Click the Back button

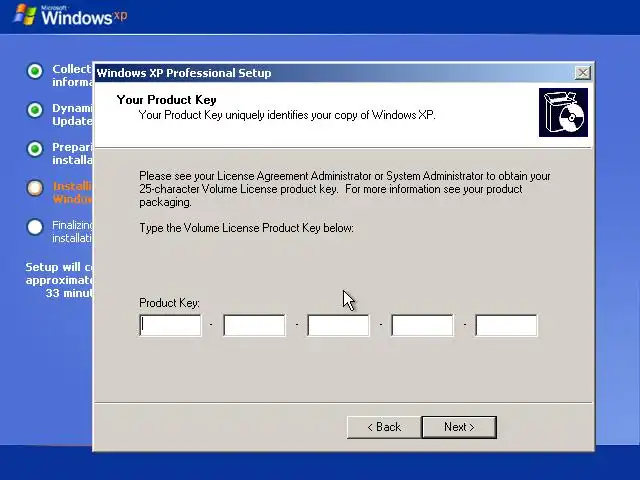(384, 427)
